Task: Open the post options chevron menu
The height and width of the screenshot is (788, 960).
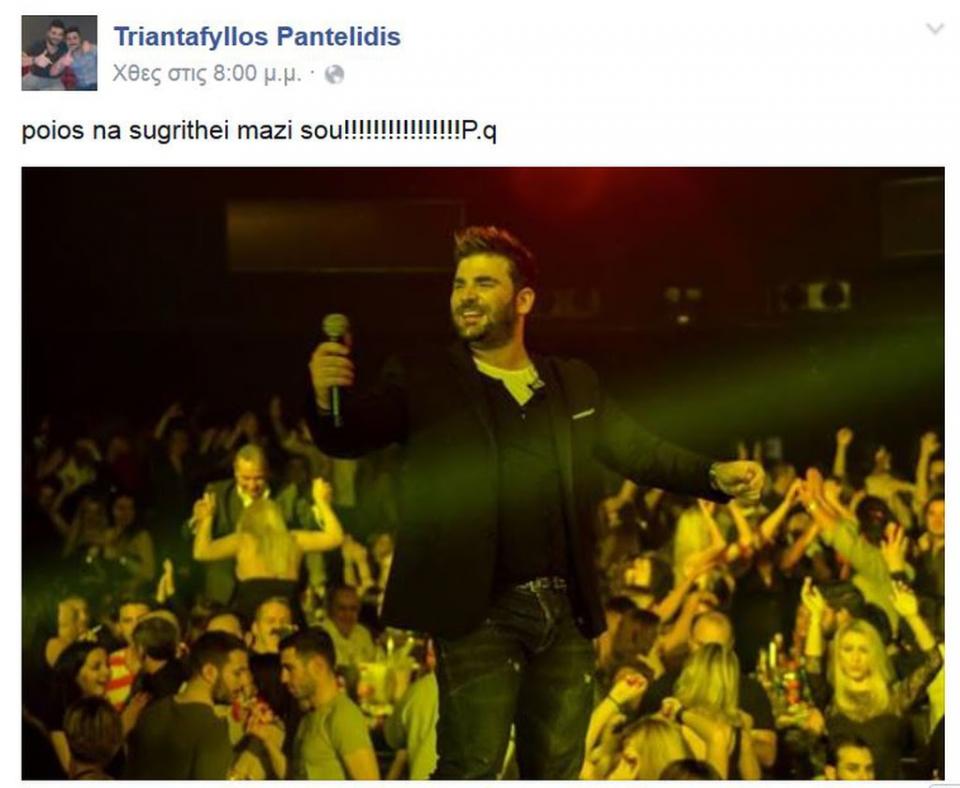Action: point(934,29)
